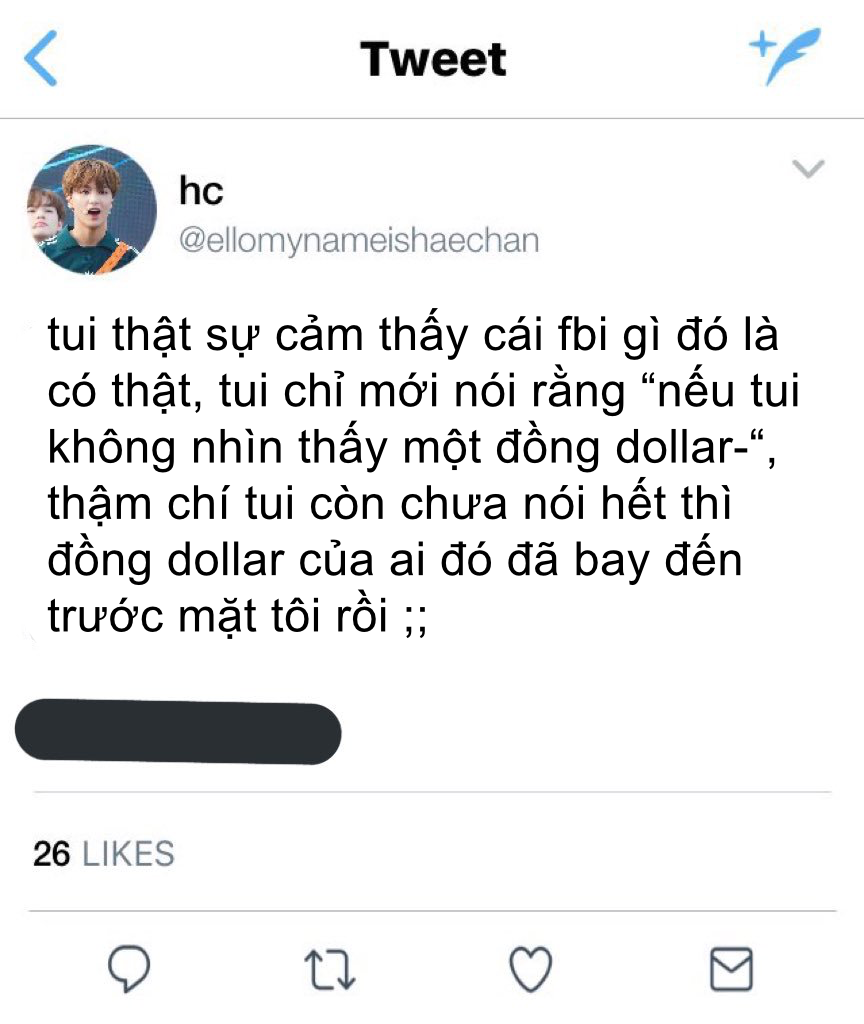
Task: Open profile via display name hc
Action: click(201, 191)
